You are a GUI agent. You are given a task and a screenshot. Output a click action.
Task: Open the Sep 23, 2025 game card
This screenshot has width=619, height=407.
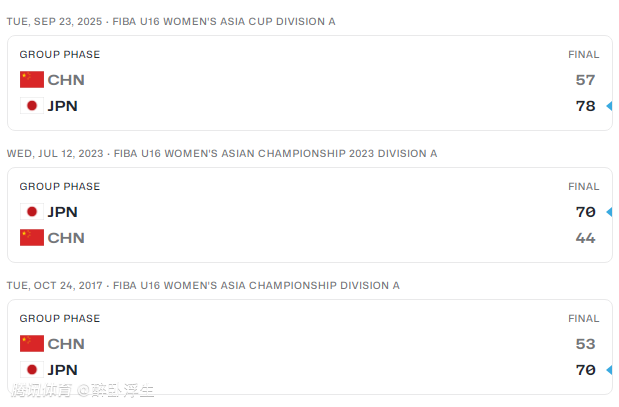(x=310, y=83)
